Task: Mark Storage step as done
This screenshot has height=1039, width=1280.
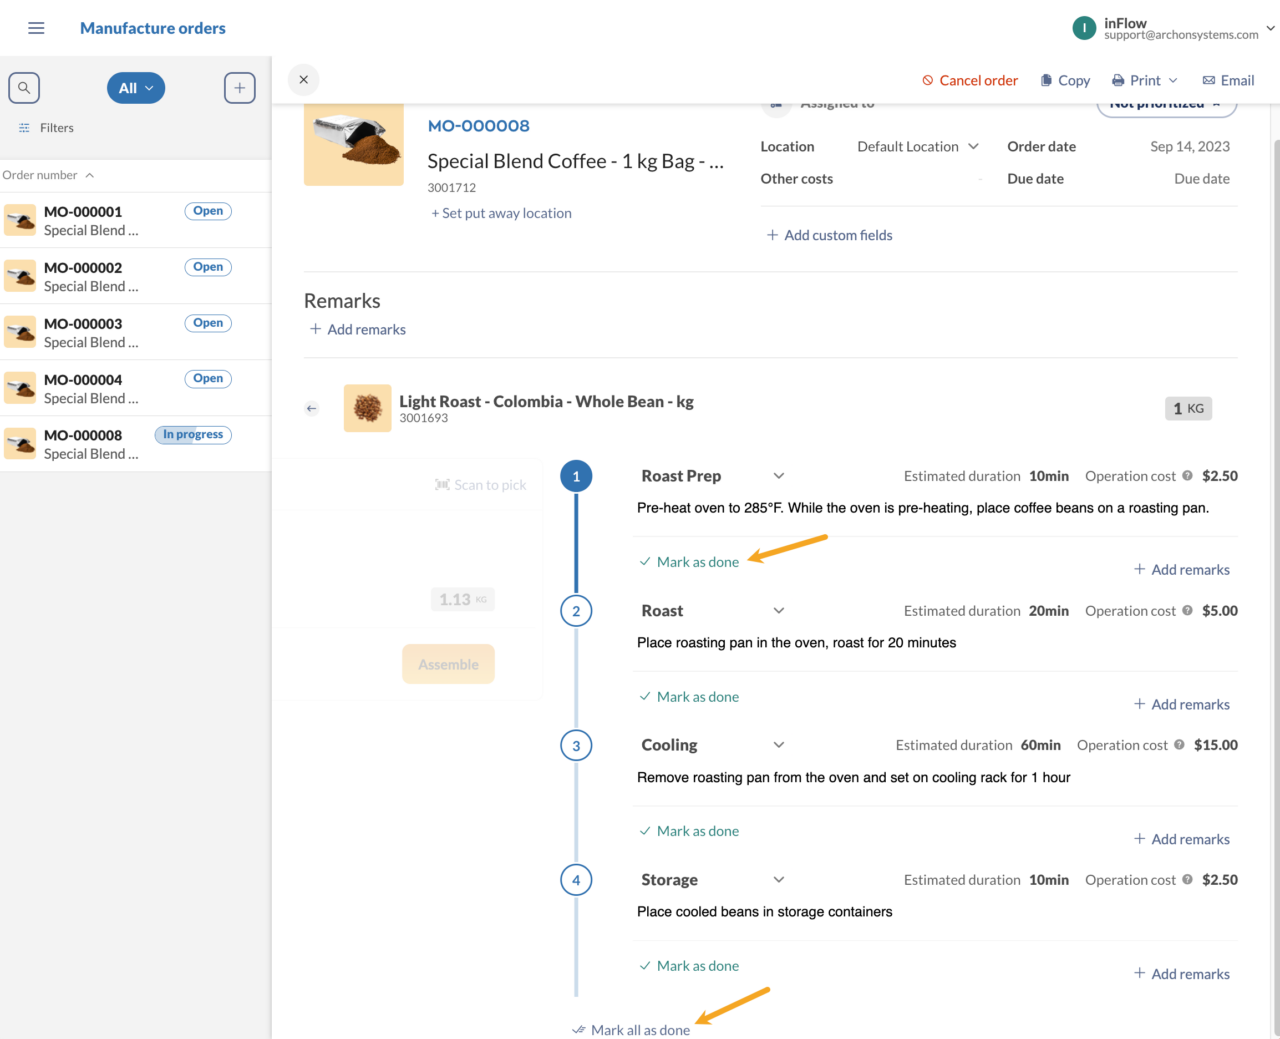Action: click(689, 966)
